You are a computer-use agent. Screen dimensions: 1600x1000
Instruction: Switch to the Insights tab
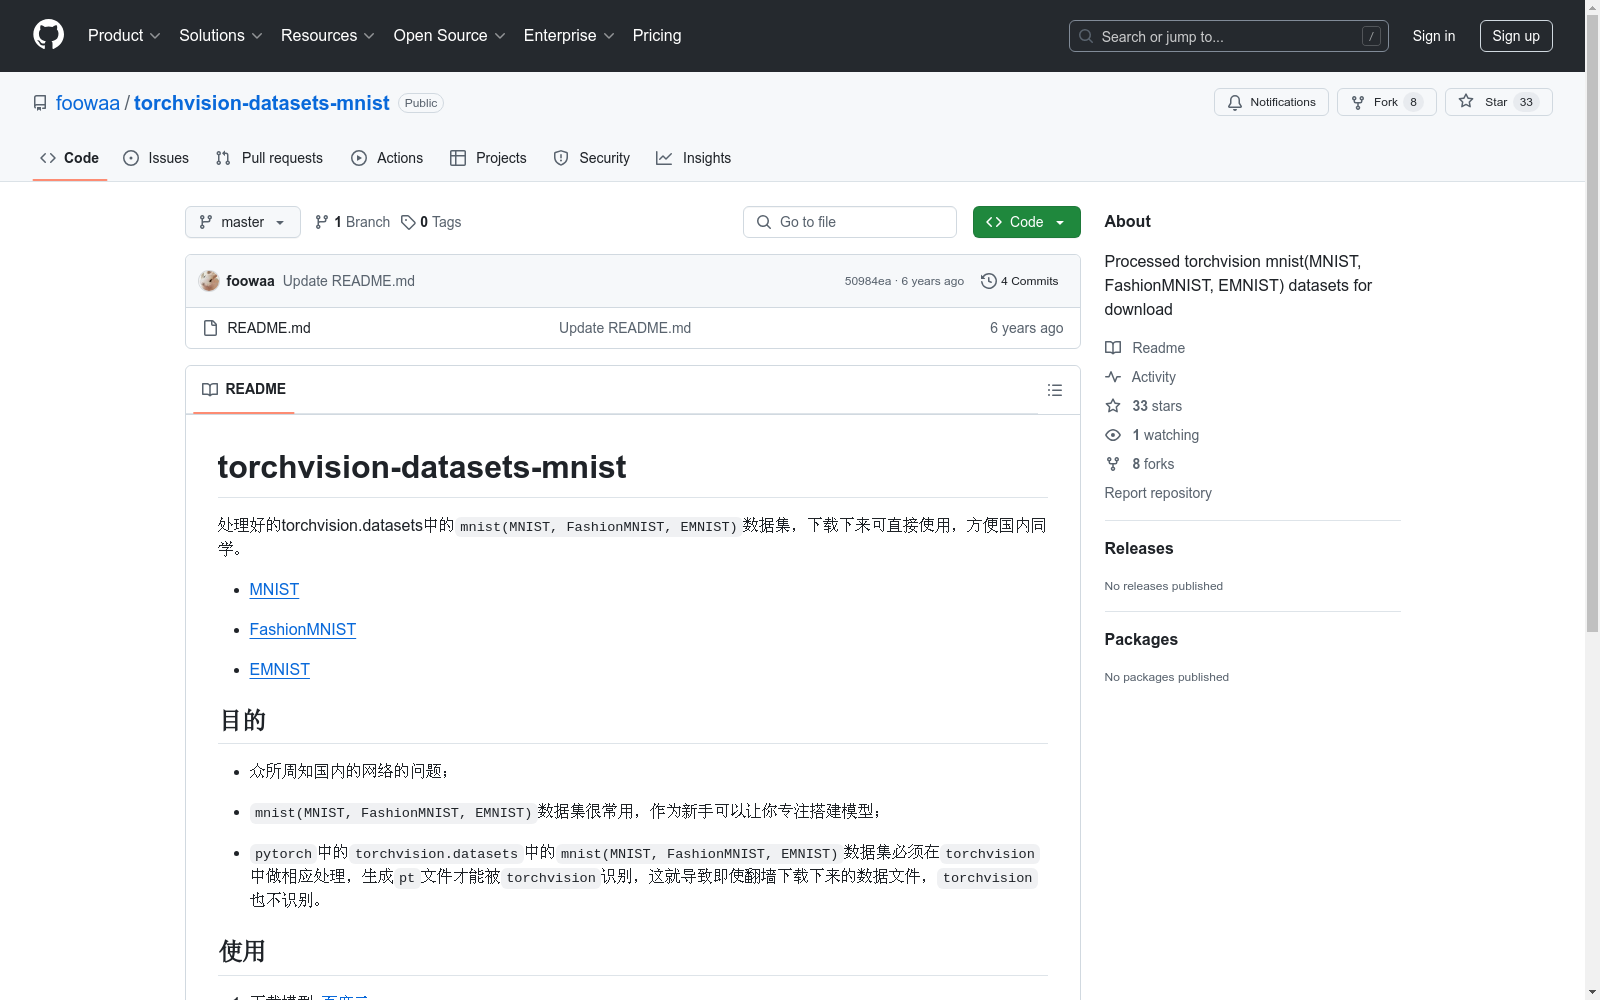point(694,158)
